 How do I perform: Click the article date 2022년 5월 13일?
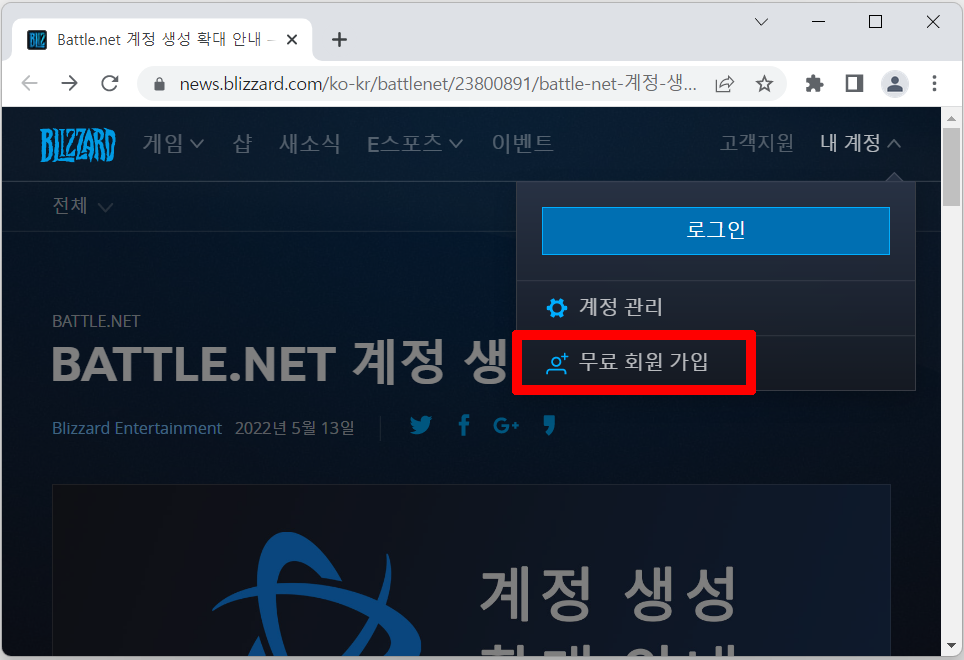(x=294, y=428)
